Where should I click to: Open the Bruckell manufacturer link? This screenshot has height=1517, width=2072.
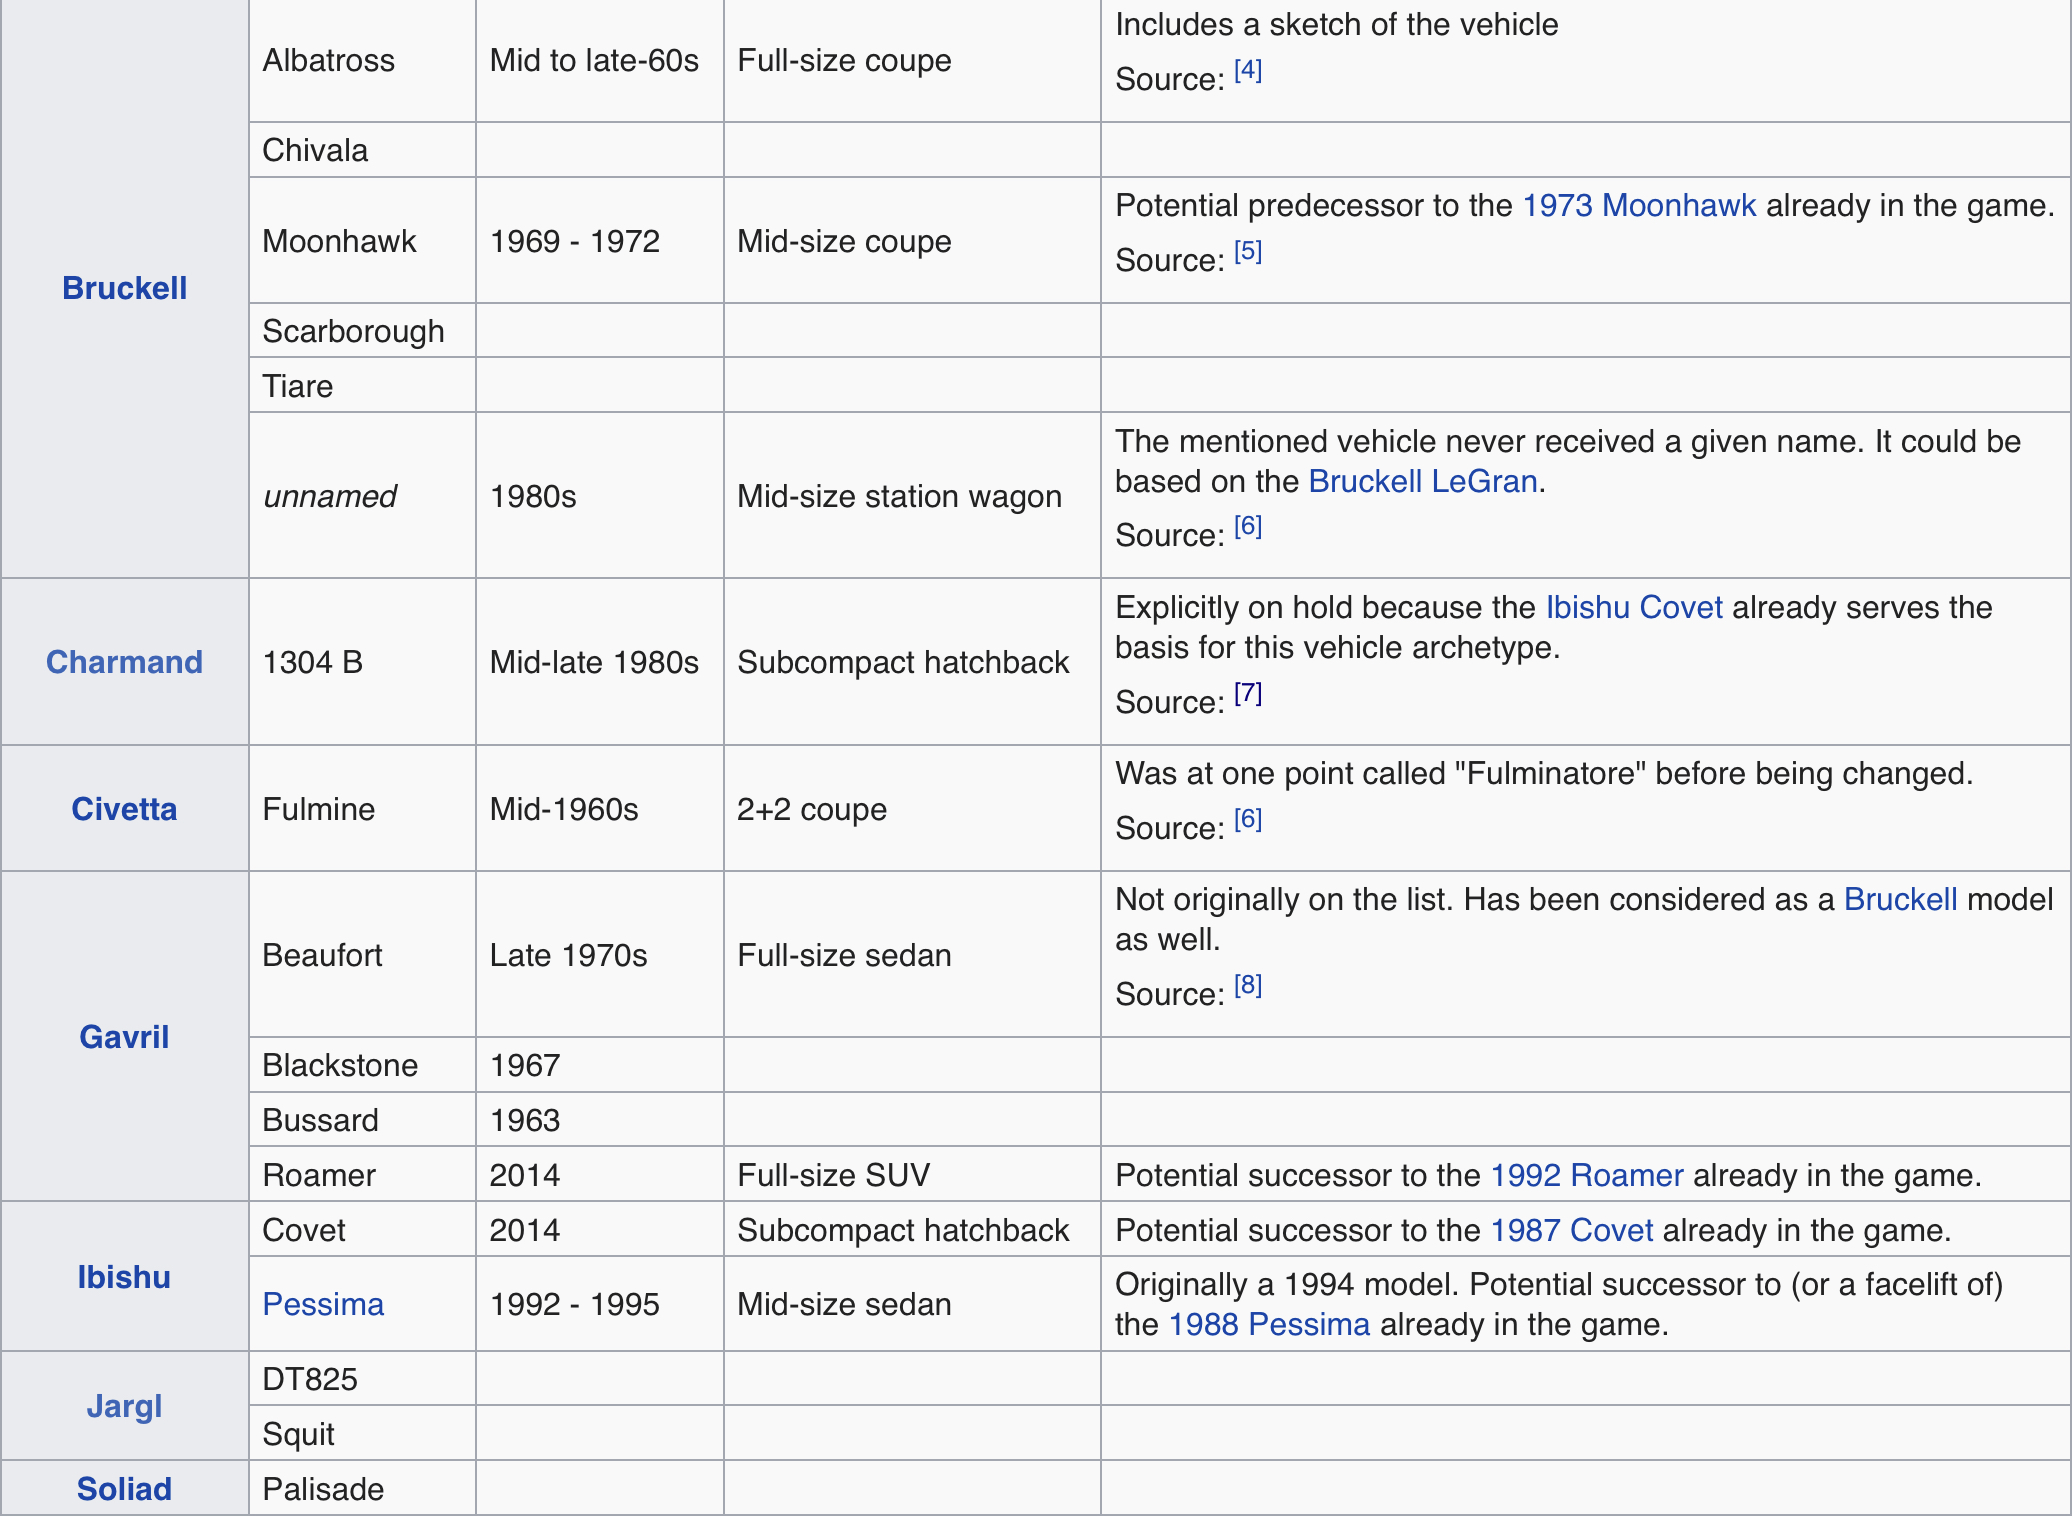[124, 288]
